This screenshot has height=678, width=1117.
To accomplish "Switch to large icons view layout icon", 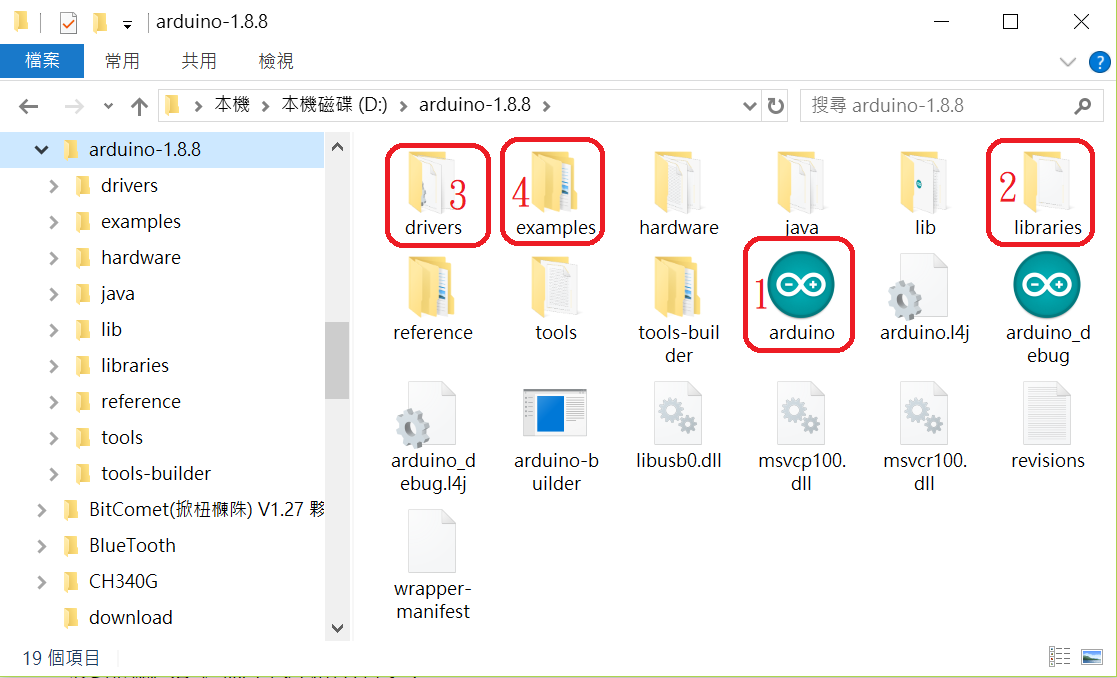I will coord(1091,656).
